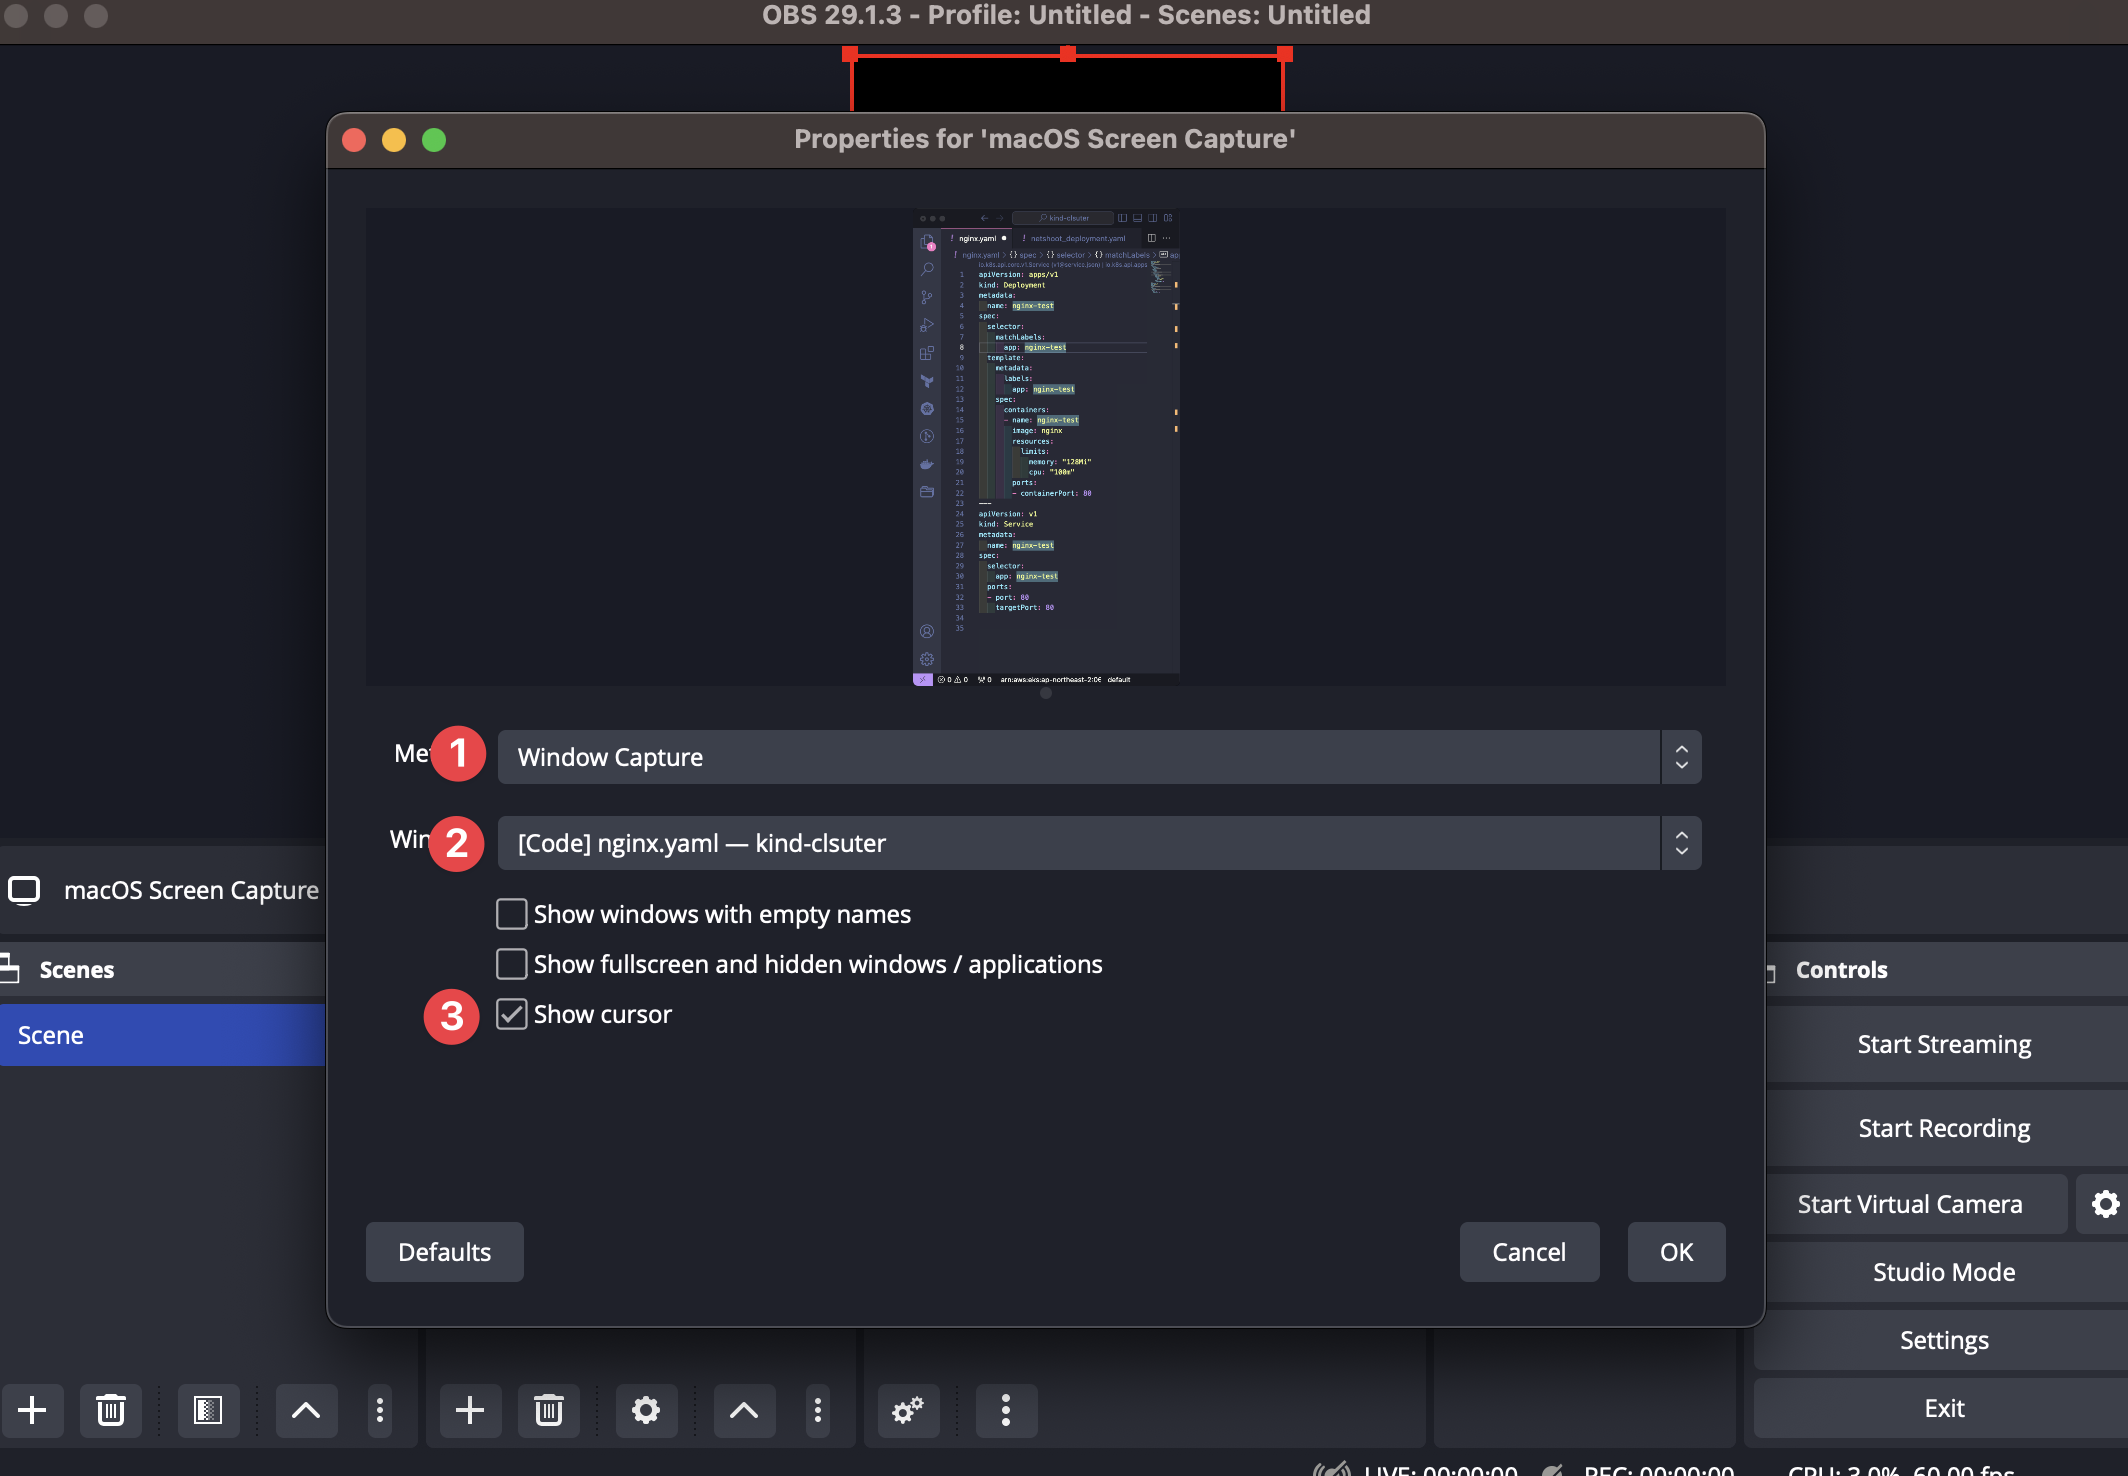Click the Defaults button
Screen dimensions: 2128x1476
pos(444,1252)
